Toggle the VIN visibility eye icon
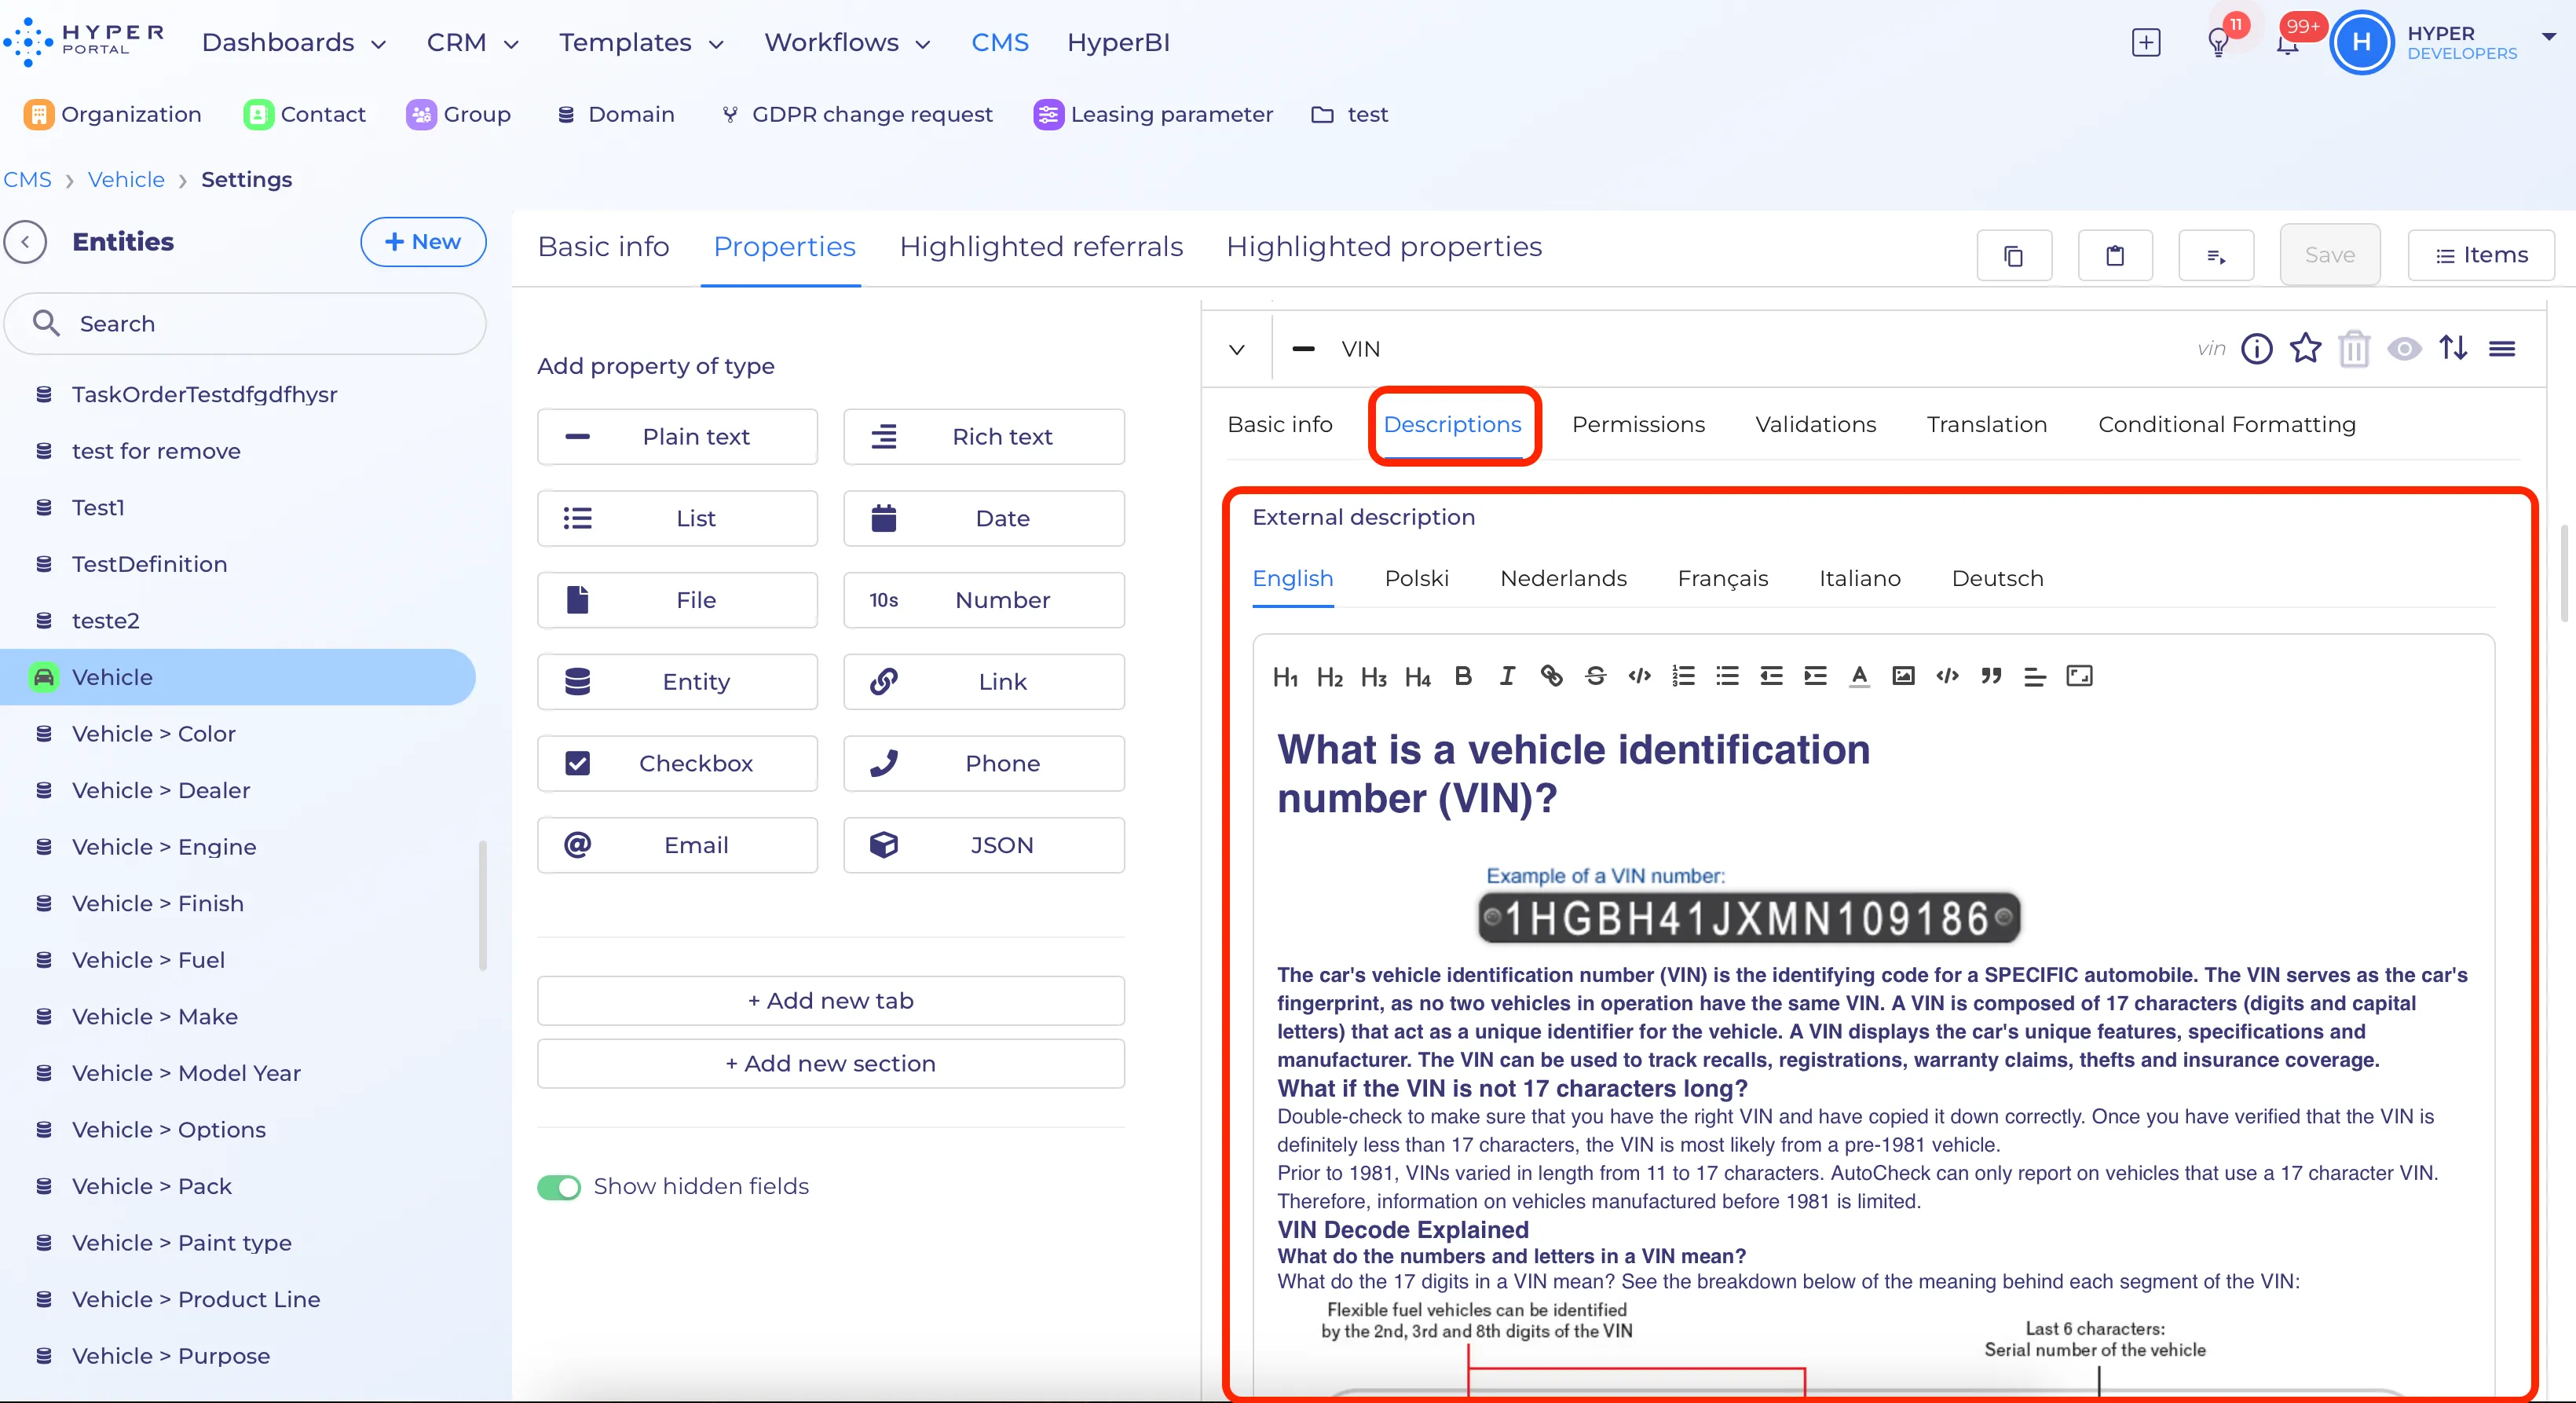Viewport: 2576px width, 1403px height. (x=2404, y=348)
